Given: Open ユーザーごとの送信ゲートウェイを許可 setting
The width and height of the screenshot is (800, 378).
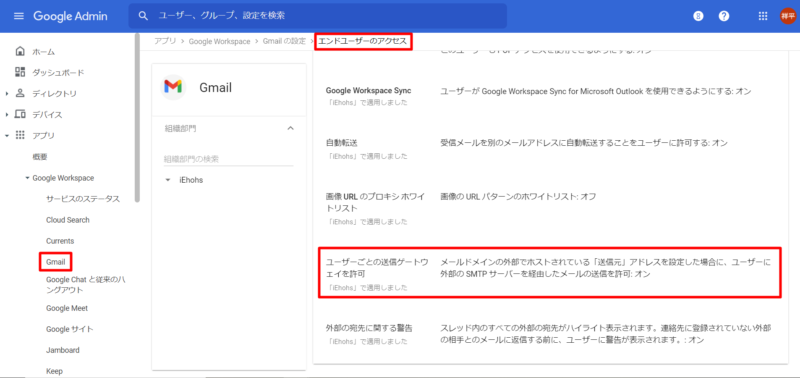Looking at the screenshot, I should coord(377,268).
